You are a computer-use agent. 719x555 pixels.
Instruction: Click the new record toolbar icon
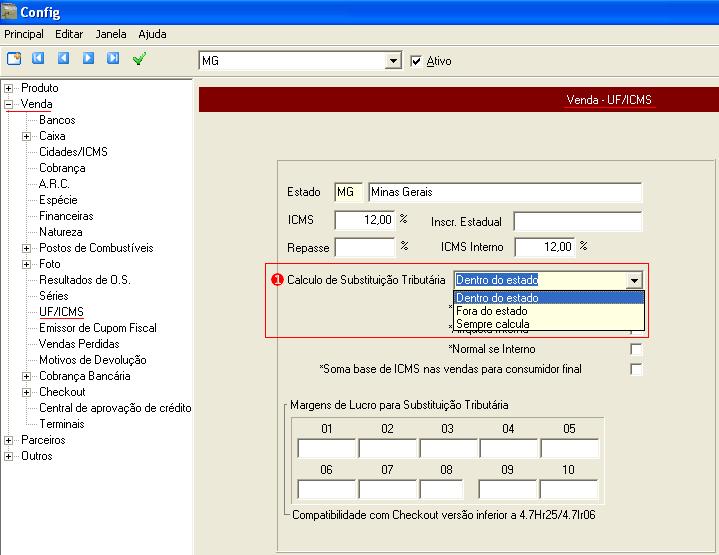click(x=14, y=59)
